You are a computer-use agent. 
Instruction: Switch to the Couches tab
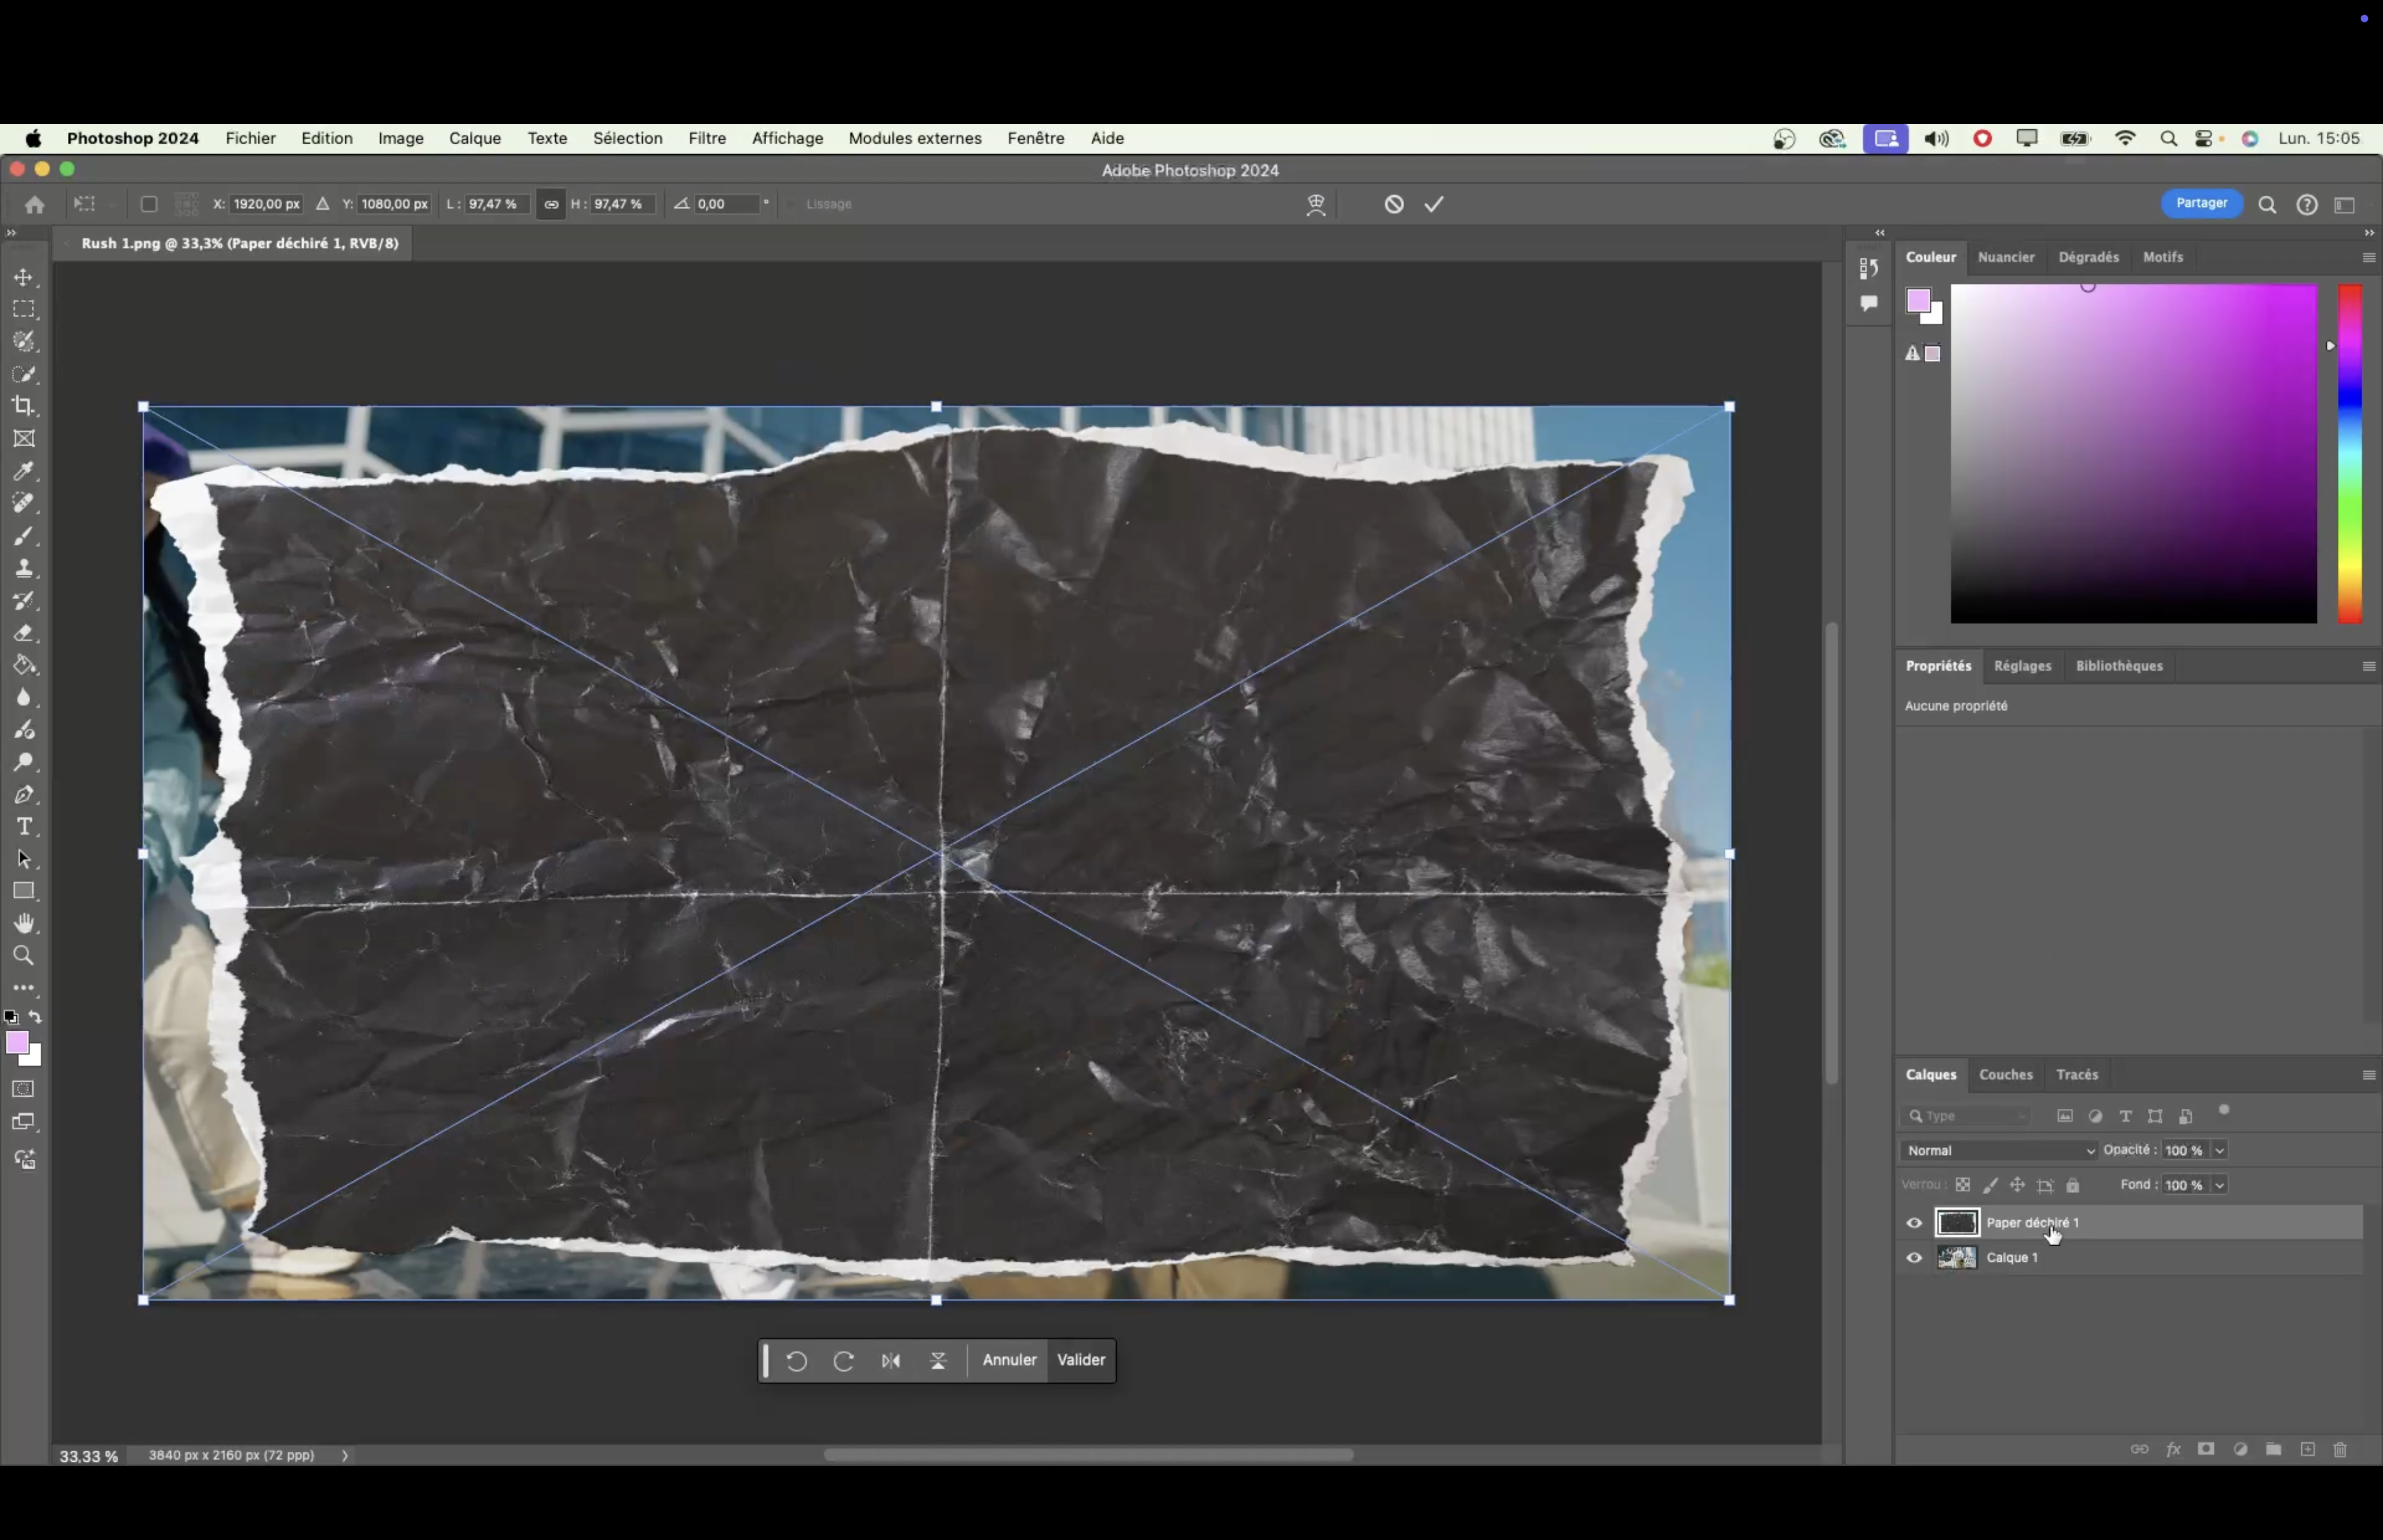click(2005, 1074)
